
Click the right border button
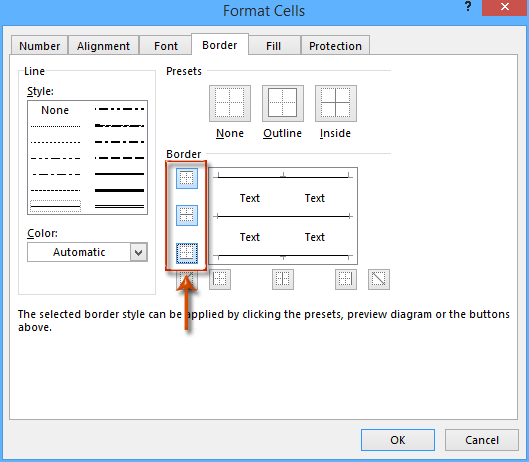[346, 279]
